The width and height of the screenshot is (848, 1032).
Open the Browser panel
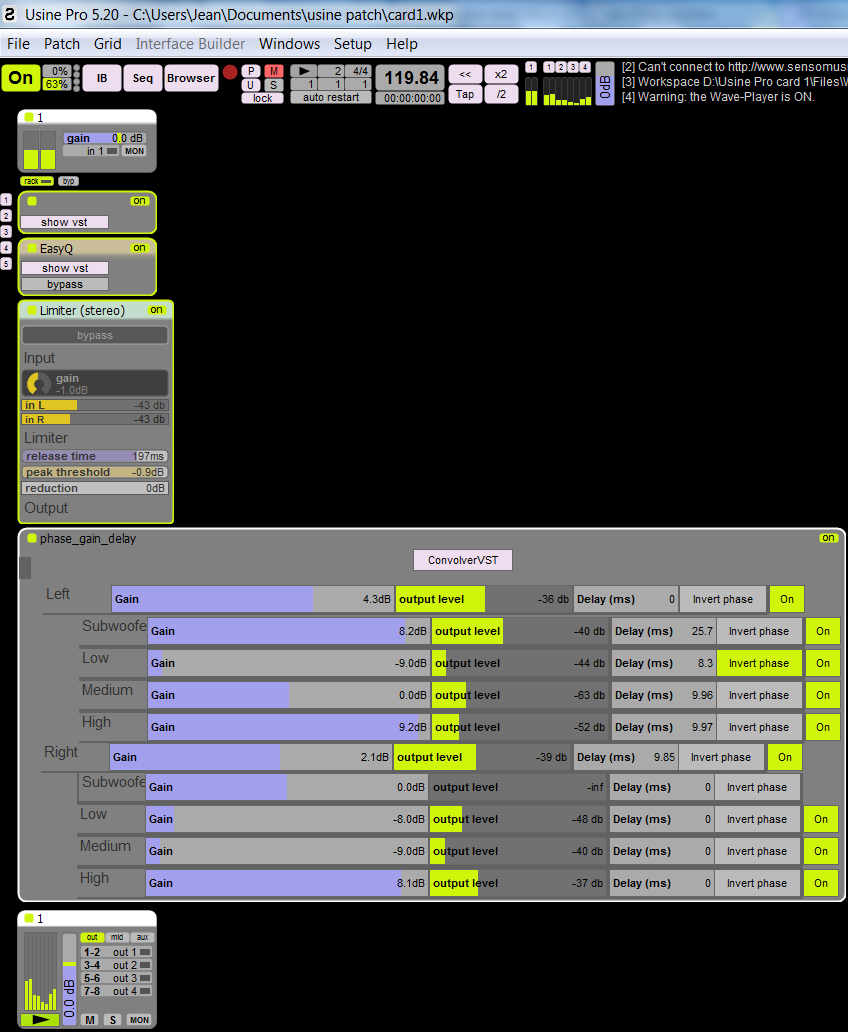191,78
